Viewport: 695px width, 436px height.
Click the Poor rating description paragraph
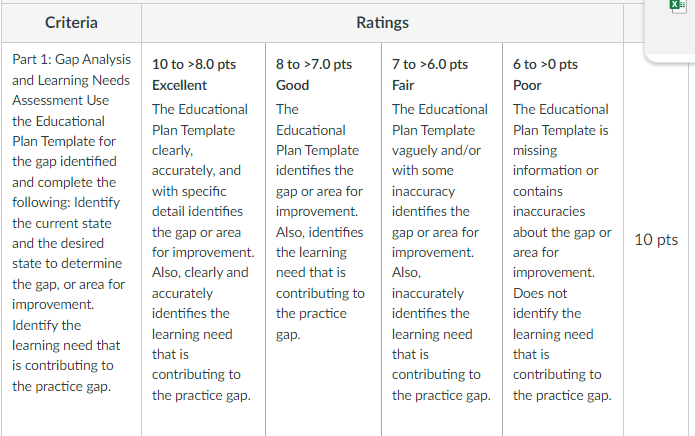click(x=562, y=252)
